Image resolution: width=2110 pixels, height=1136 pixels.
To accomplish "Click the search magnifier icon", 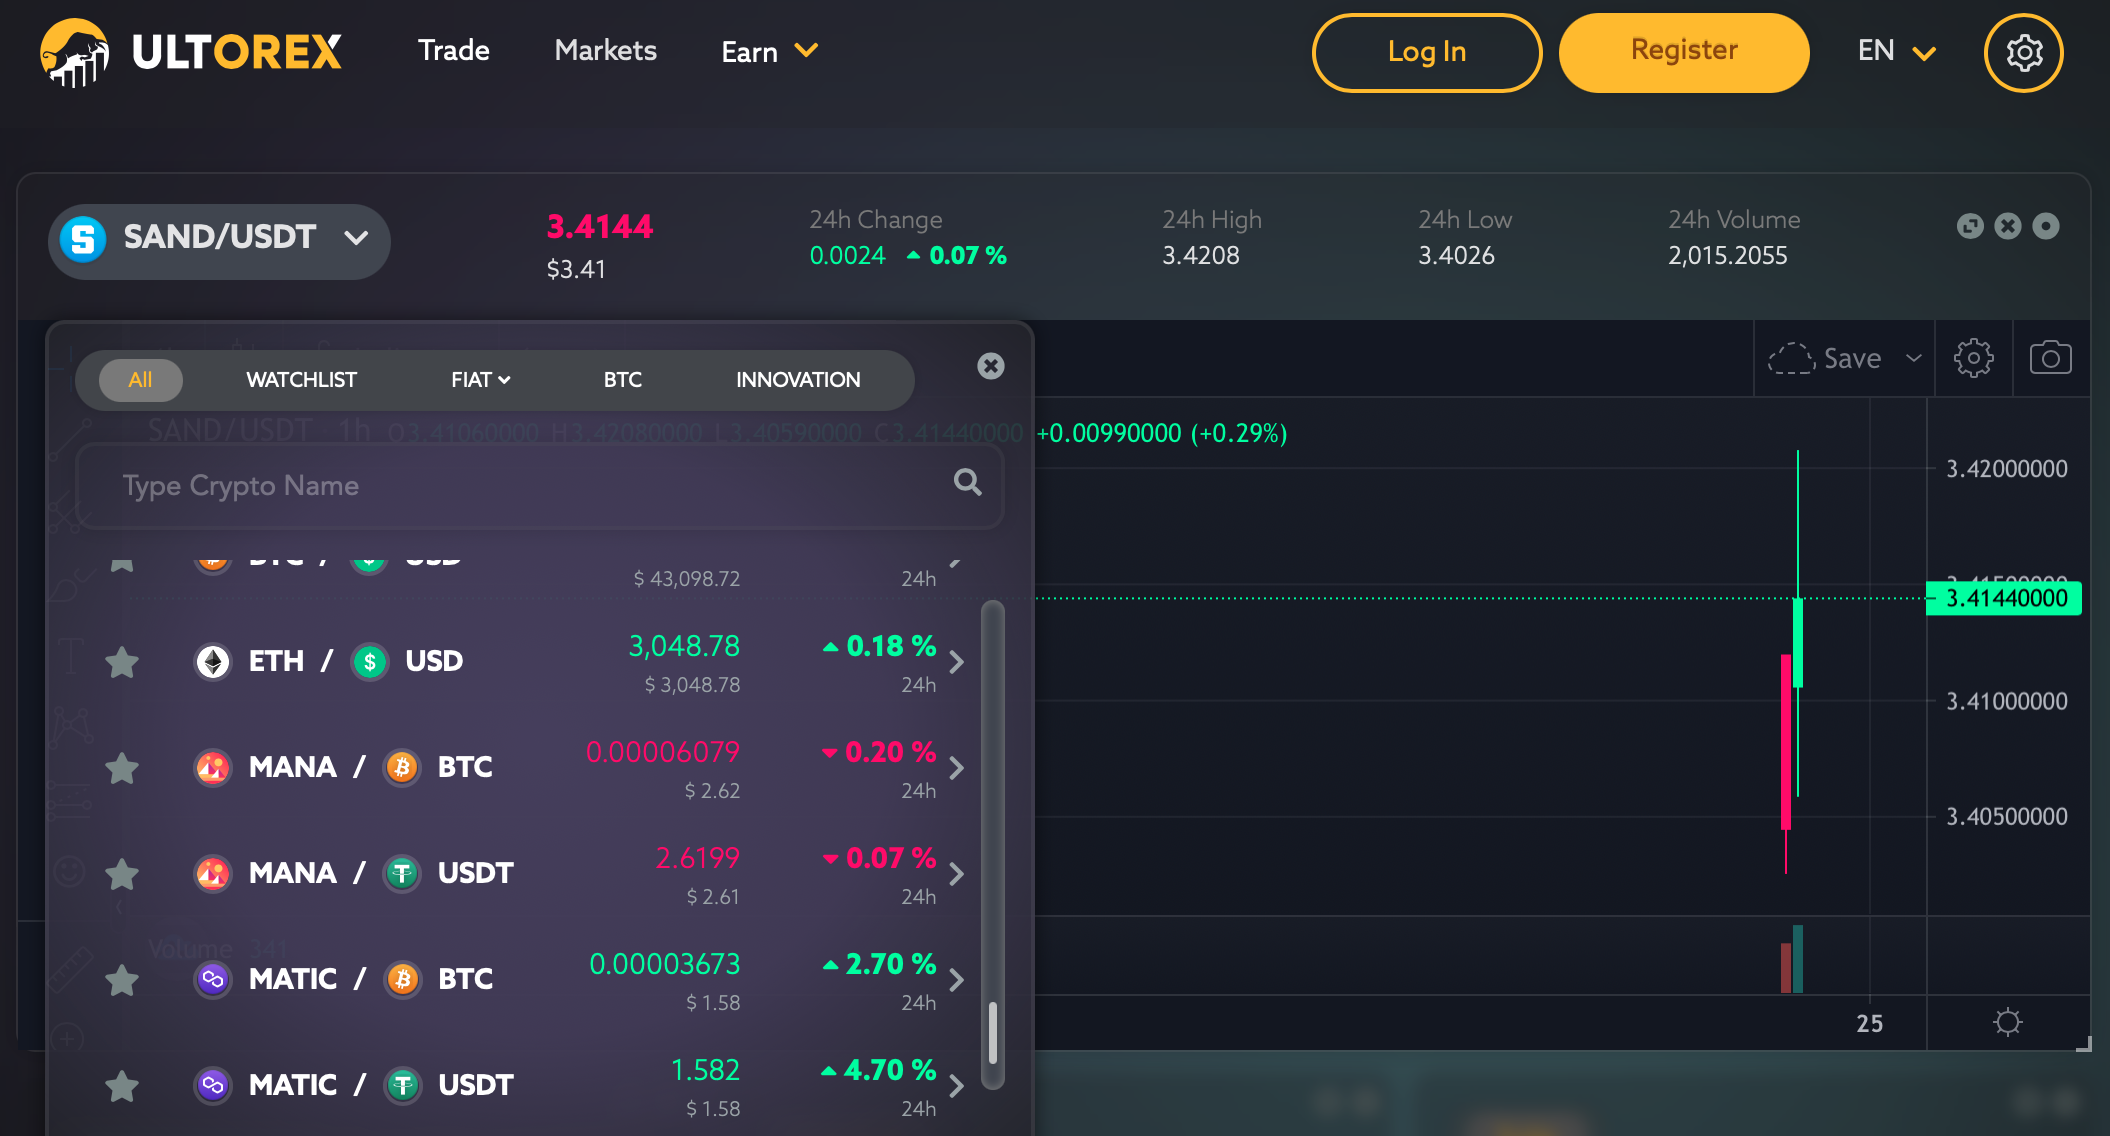I will 967,483.
